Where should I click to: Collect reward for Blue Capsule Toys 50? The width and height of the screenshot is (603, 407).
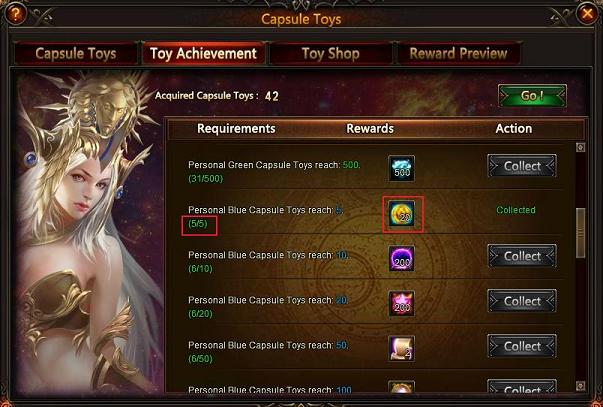(522, 346)
